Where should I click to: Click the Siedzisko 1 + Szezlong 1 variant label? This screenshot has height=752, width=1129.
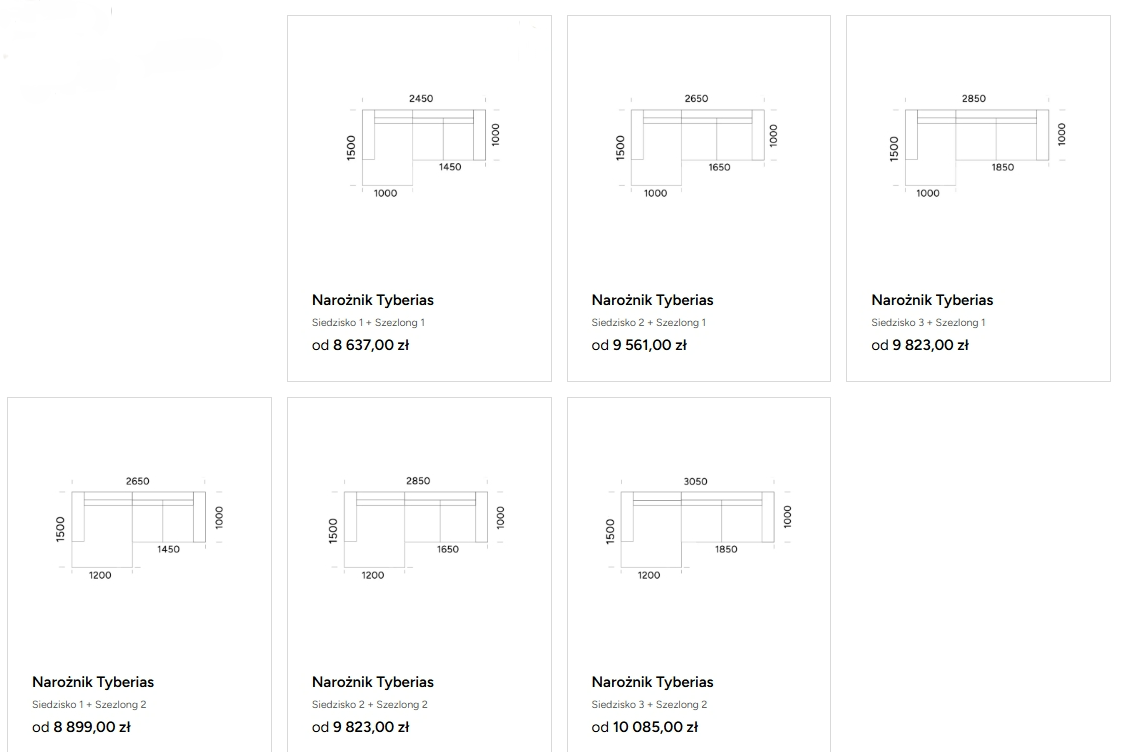369,323
